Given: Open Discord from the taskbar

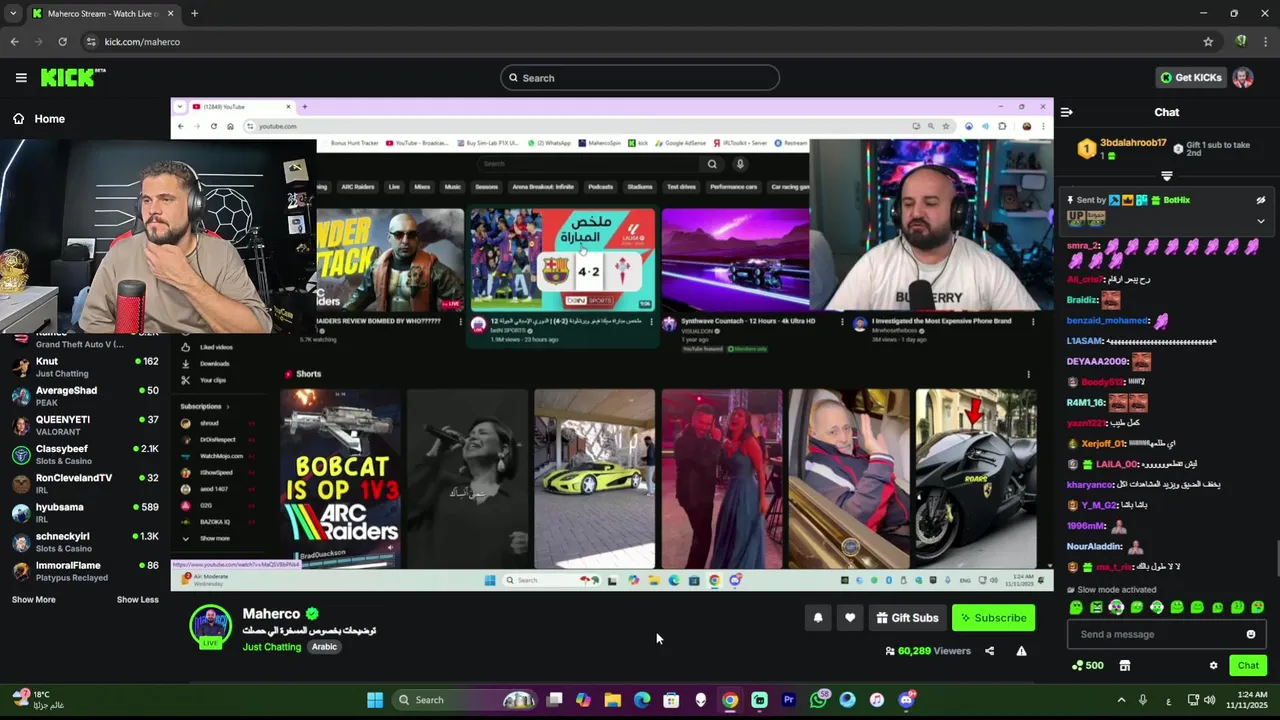Looking at the screenshot, I should point(906,700).
